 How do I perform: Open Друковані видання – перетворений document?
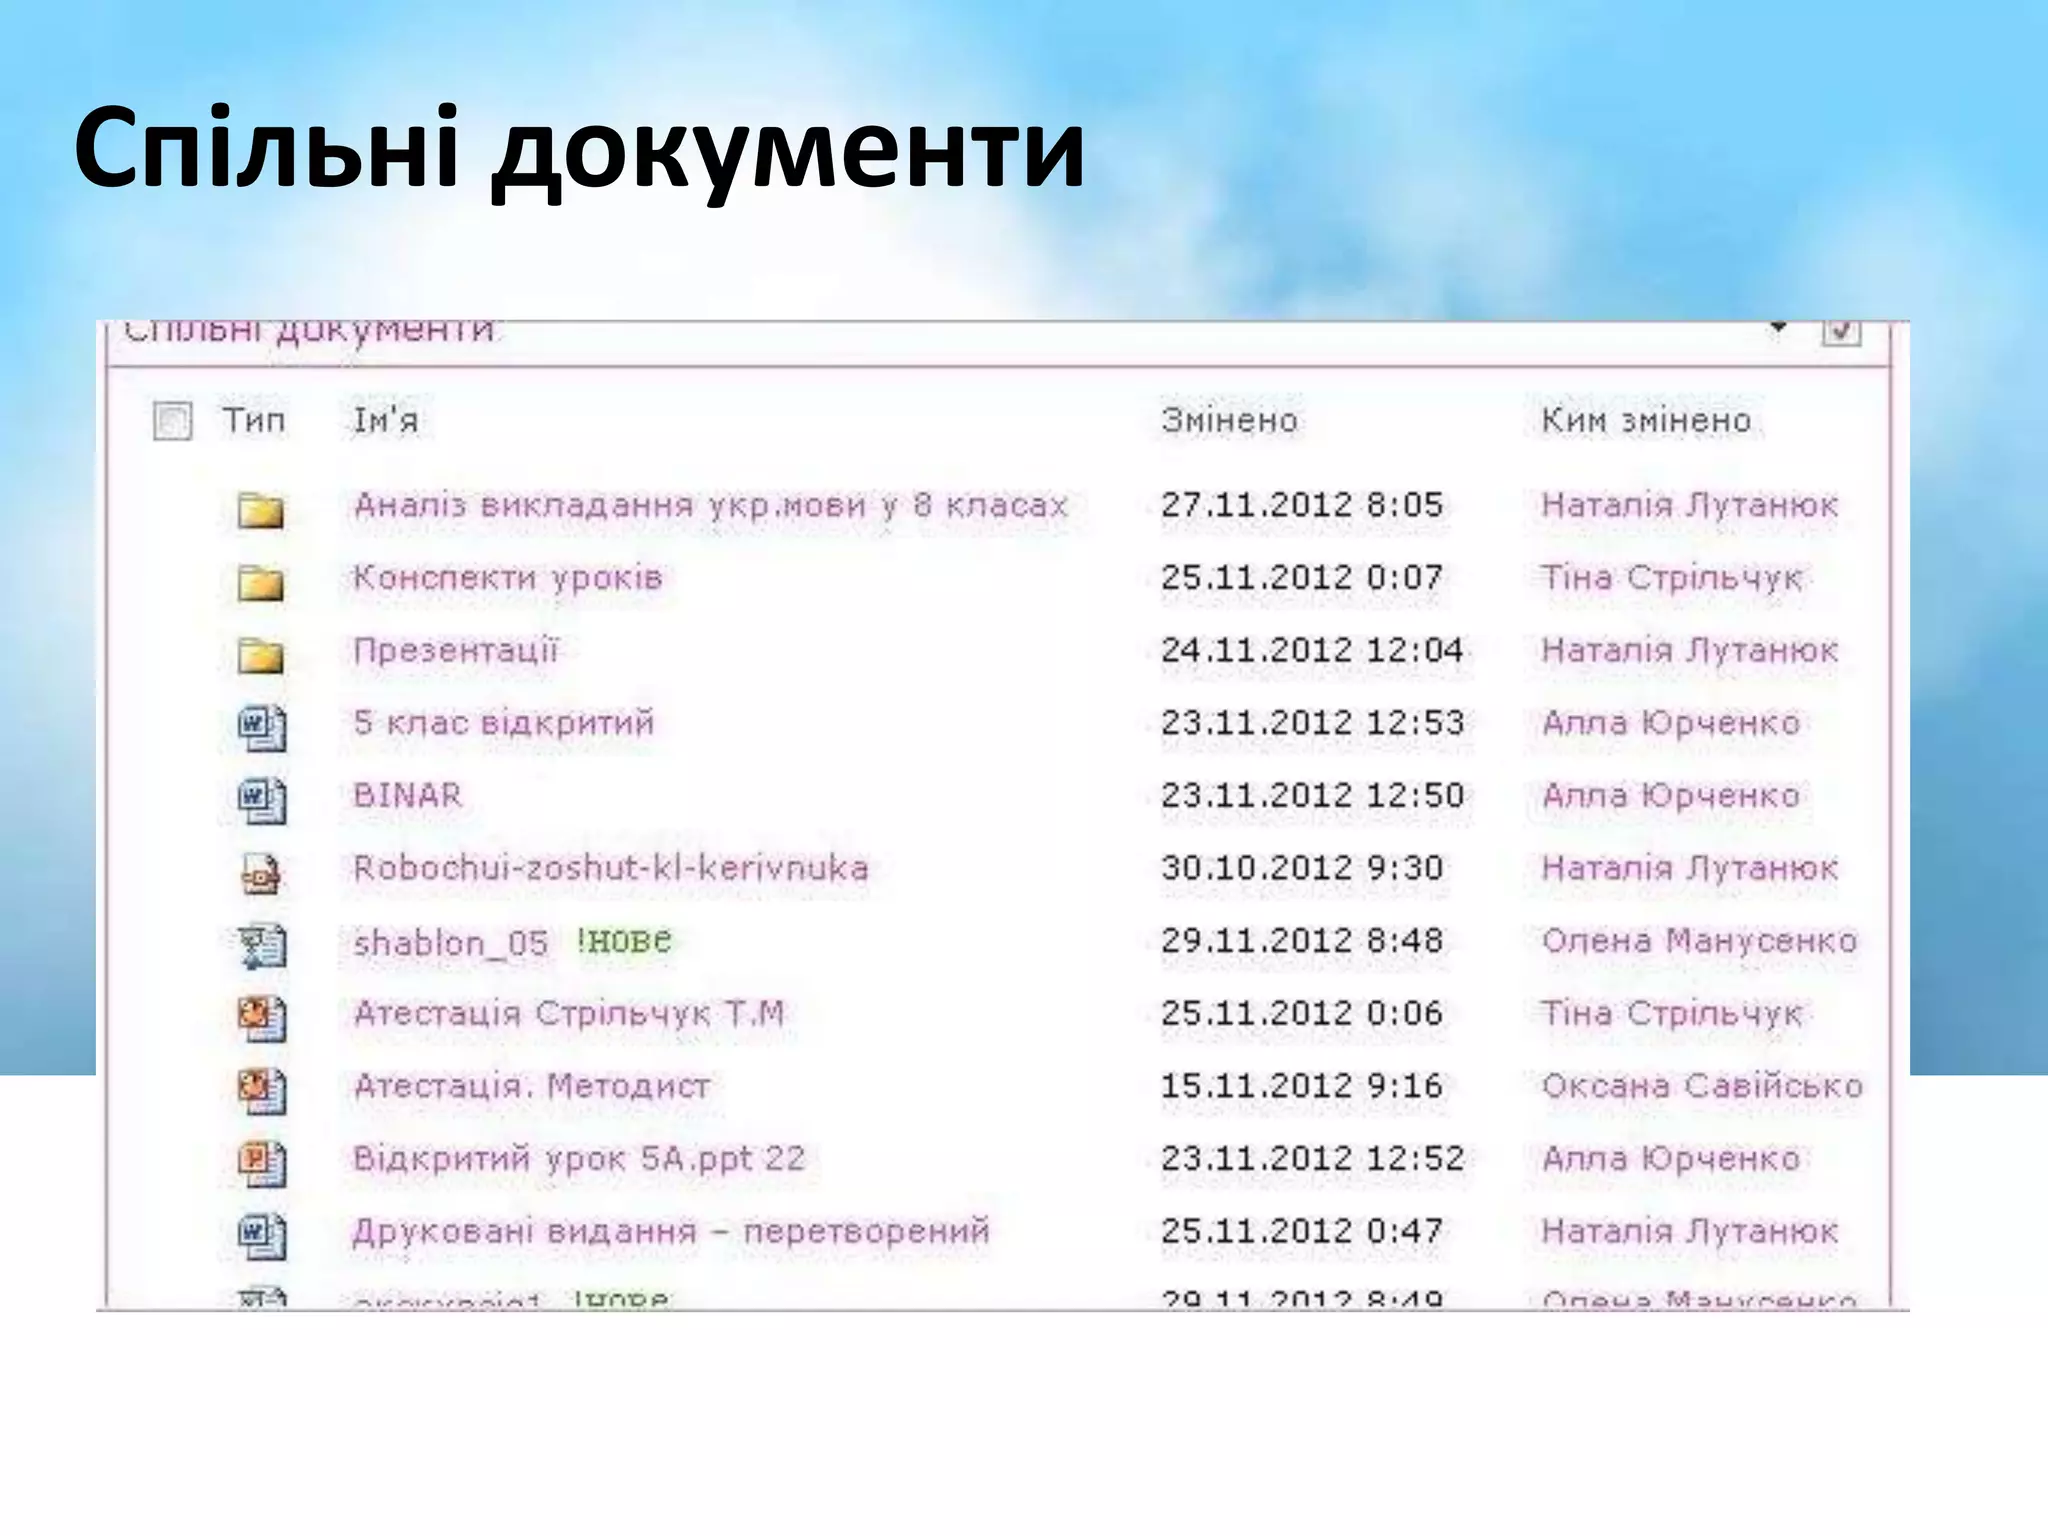point(670,1231)
